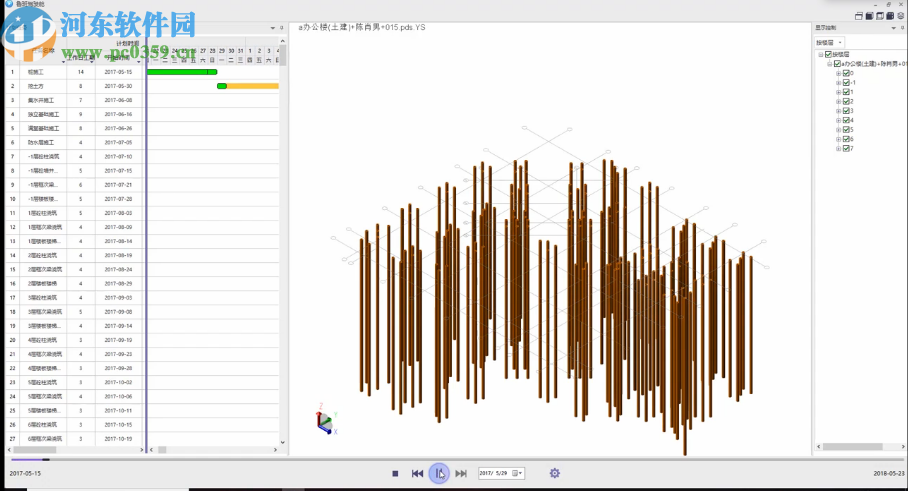Toggle floor 5 checkbox
Screen dimensions: 908x491
tap(846, 130)
